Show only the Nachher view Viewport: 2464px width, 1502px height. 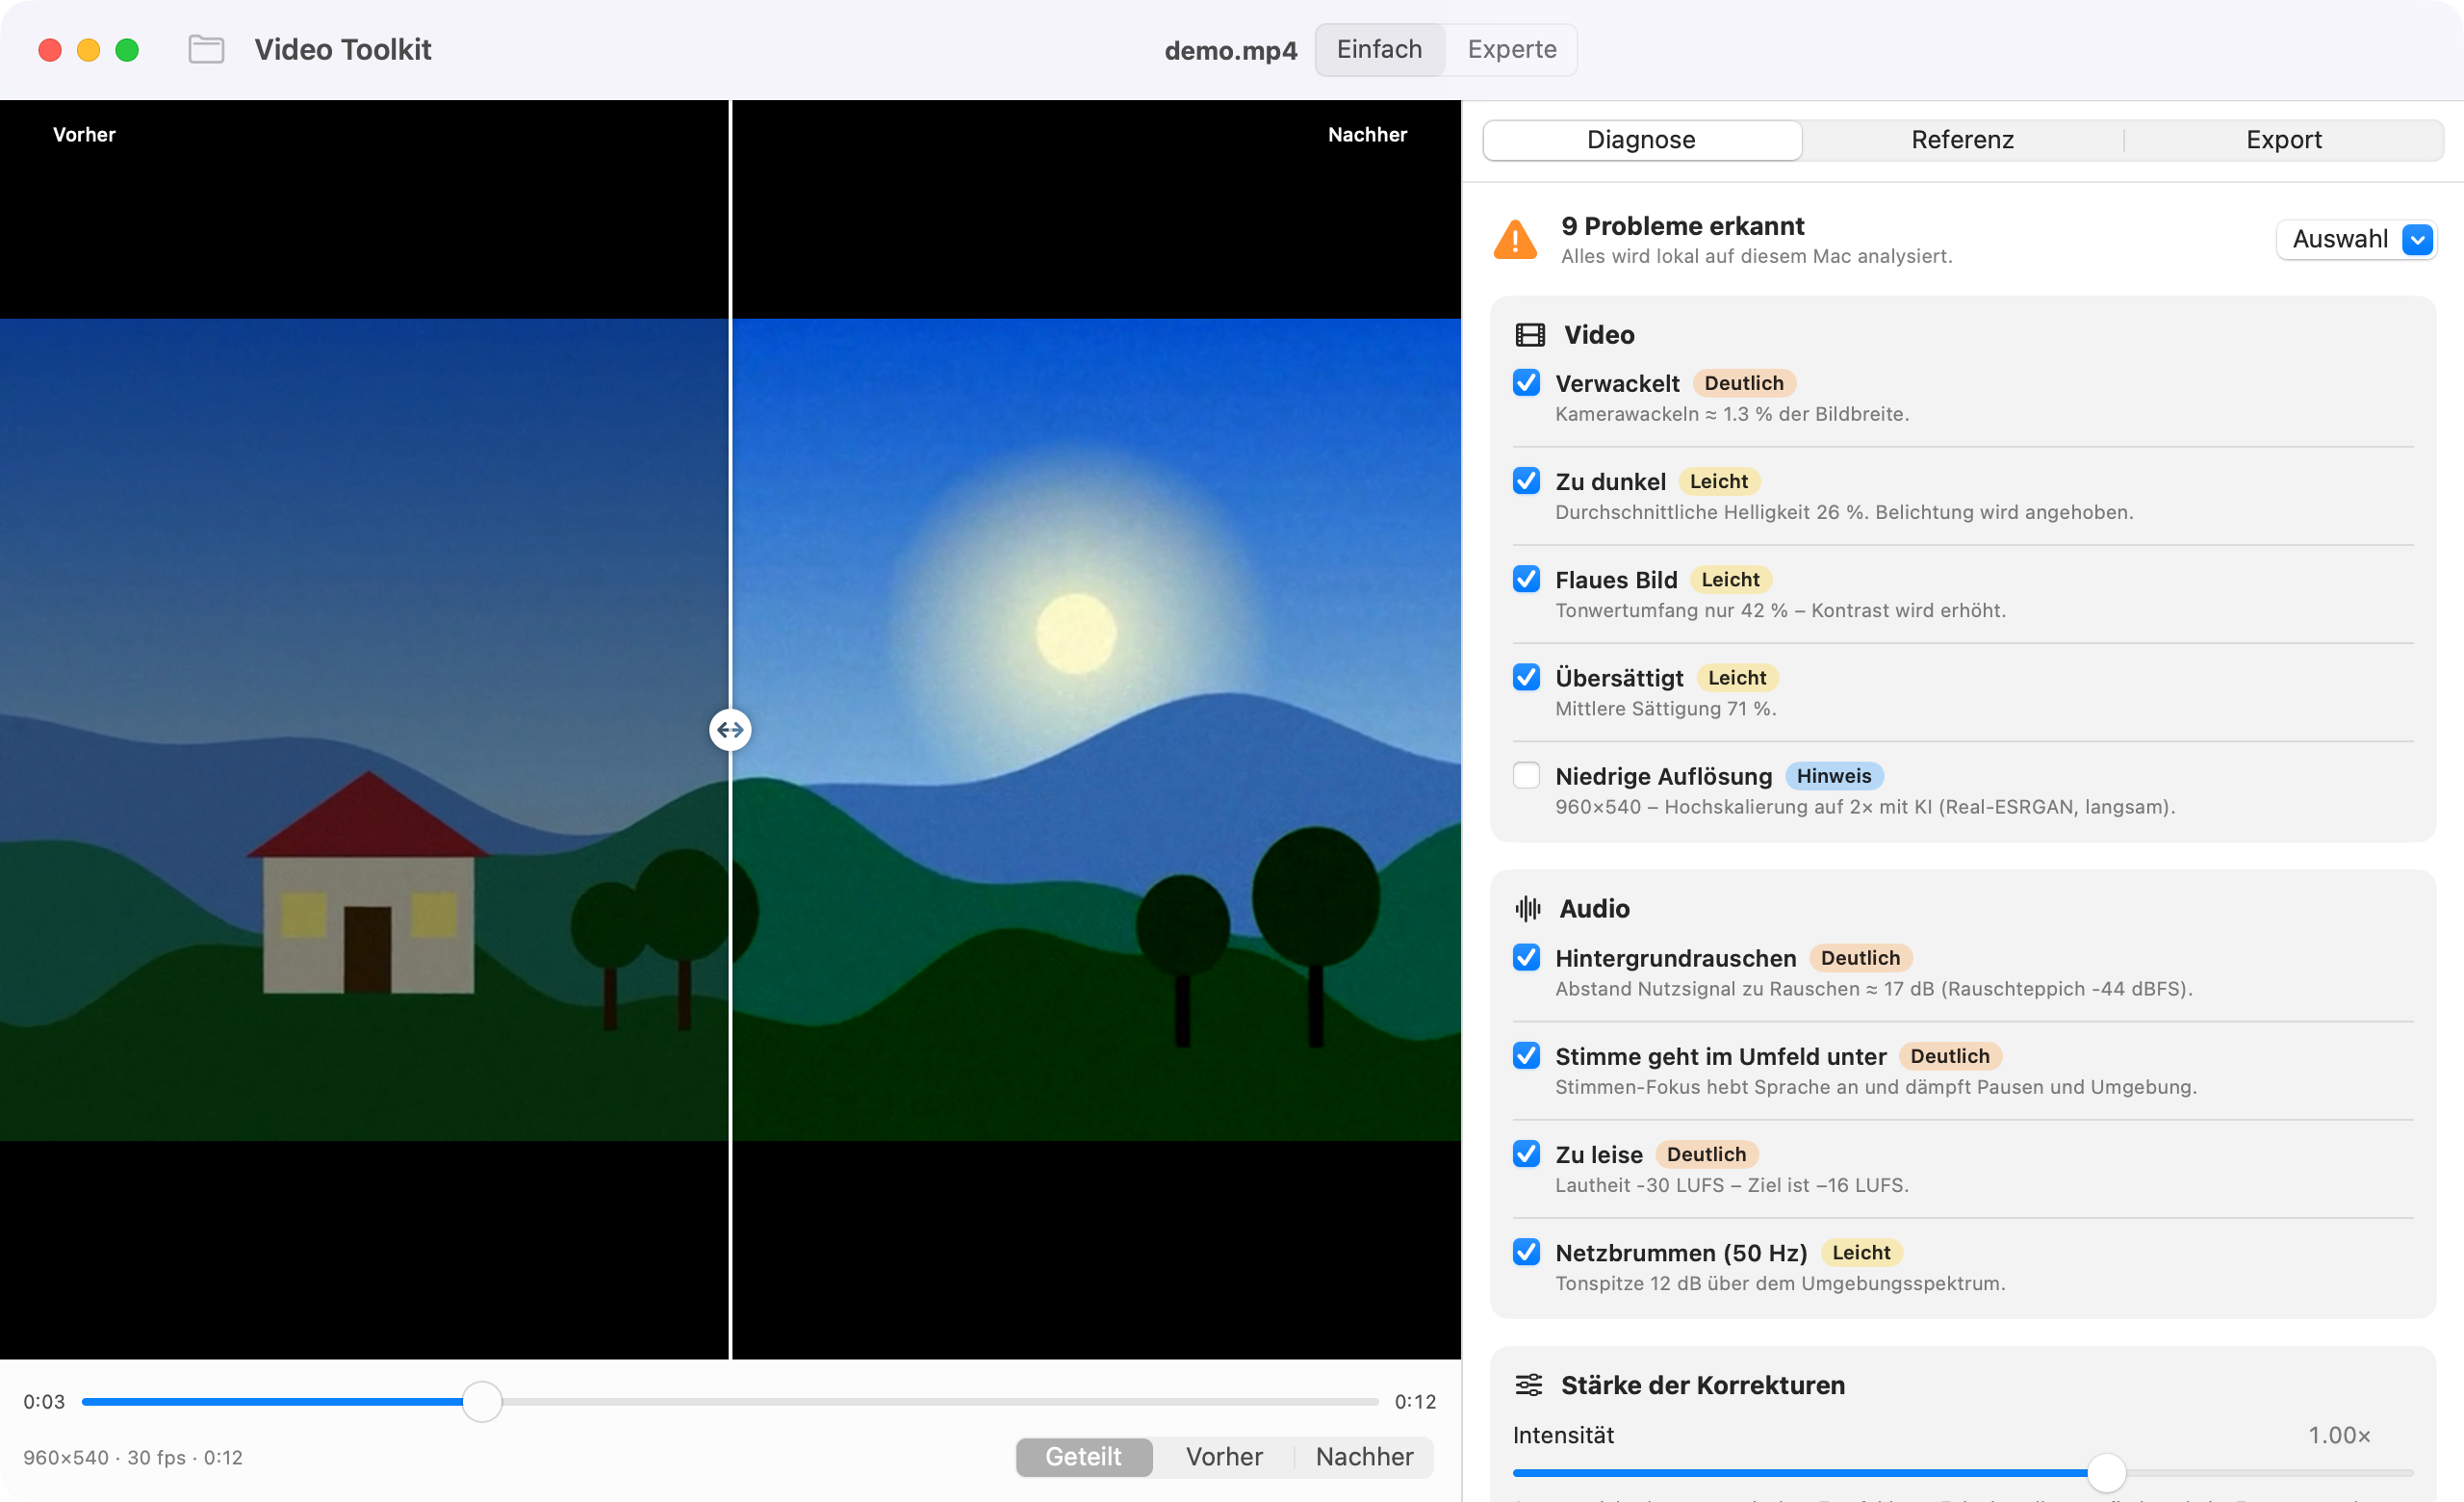coord(1364,1456)
